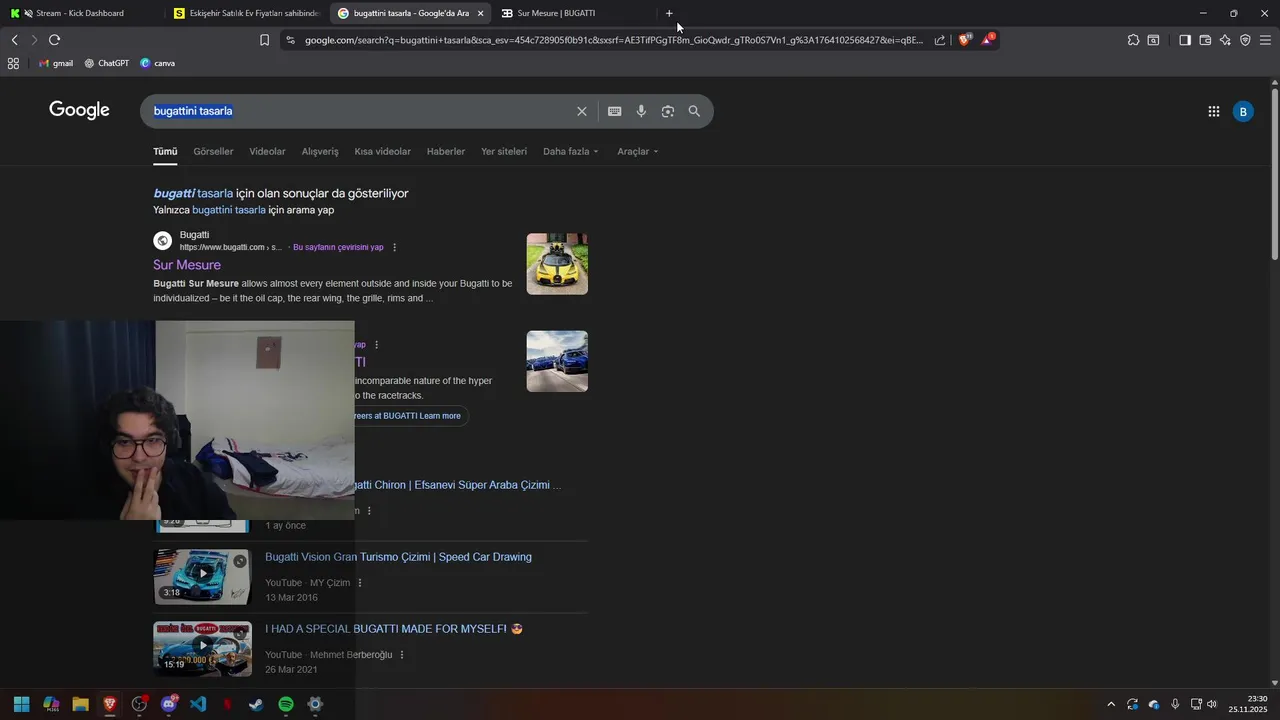Open the Google apps grid
This screenshot has width=1280, height=720.
1213,112
